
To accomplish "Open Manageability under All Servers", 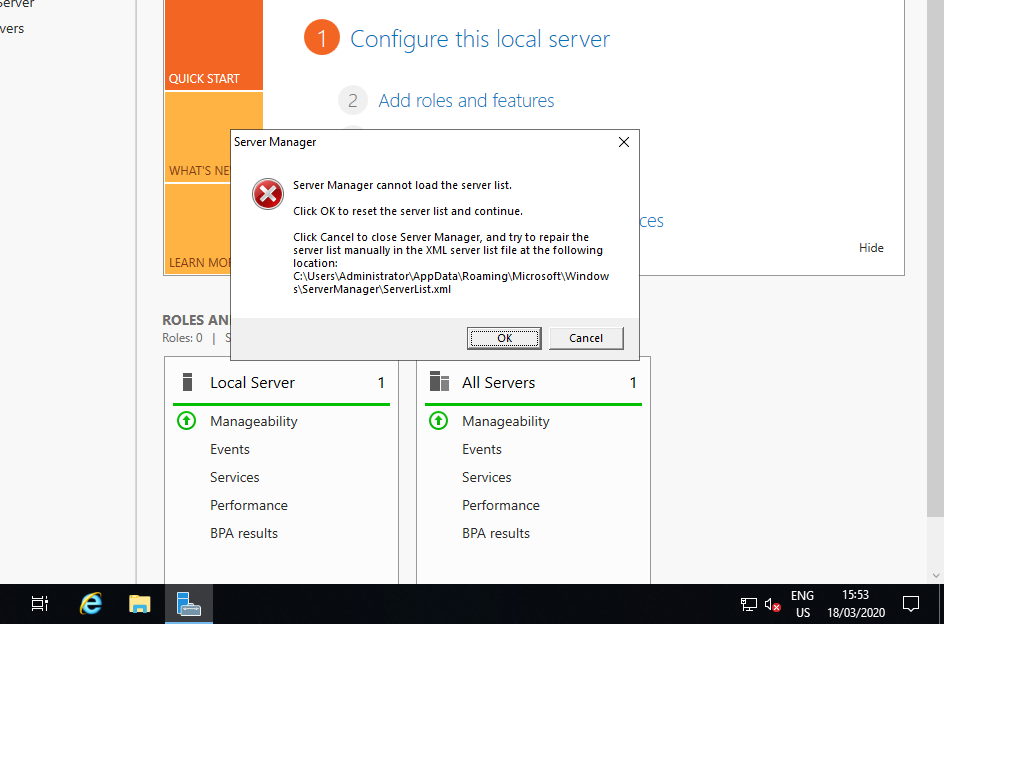I will [x=506, y=422].
